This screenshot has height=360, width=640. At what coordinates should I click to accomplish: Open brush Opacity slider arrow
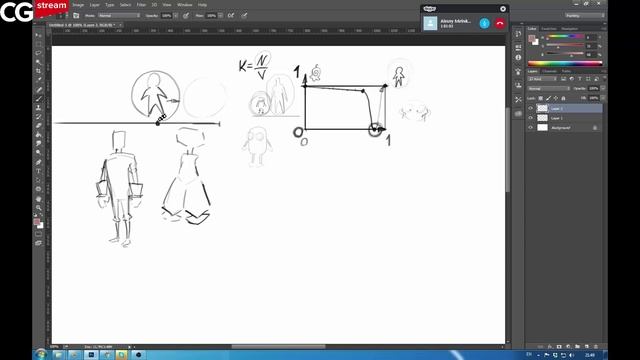coord(176,16)
